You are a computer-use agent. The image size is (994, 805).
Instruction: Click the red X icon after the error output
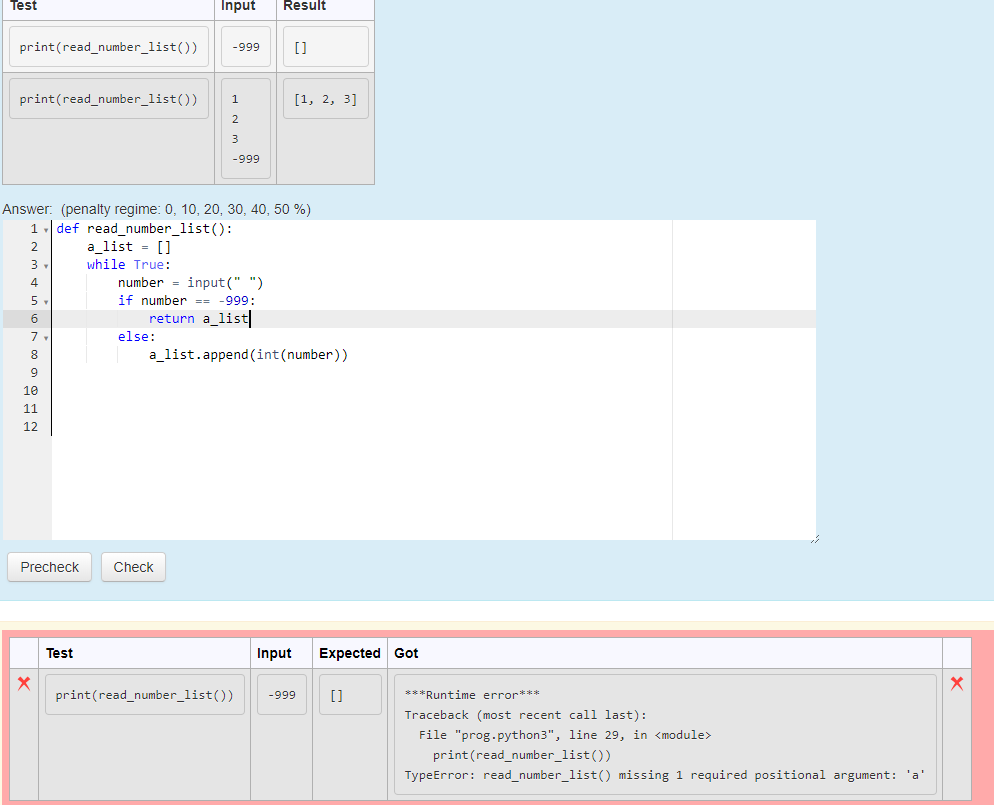pyautogui.click(x=957, y=683)
